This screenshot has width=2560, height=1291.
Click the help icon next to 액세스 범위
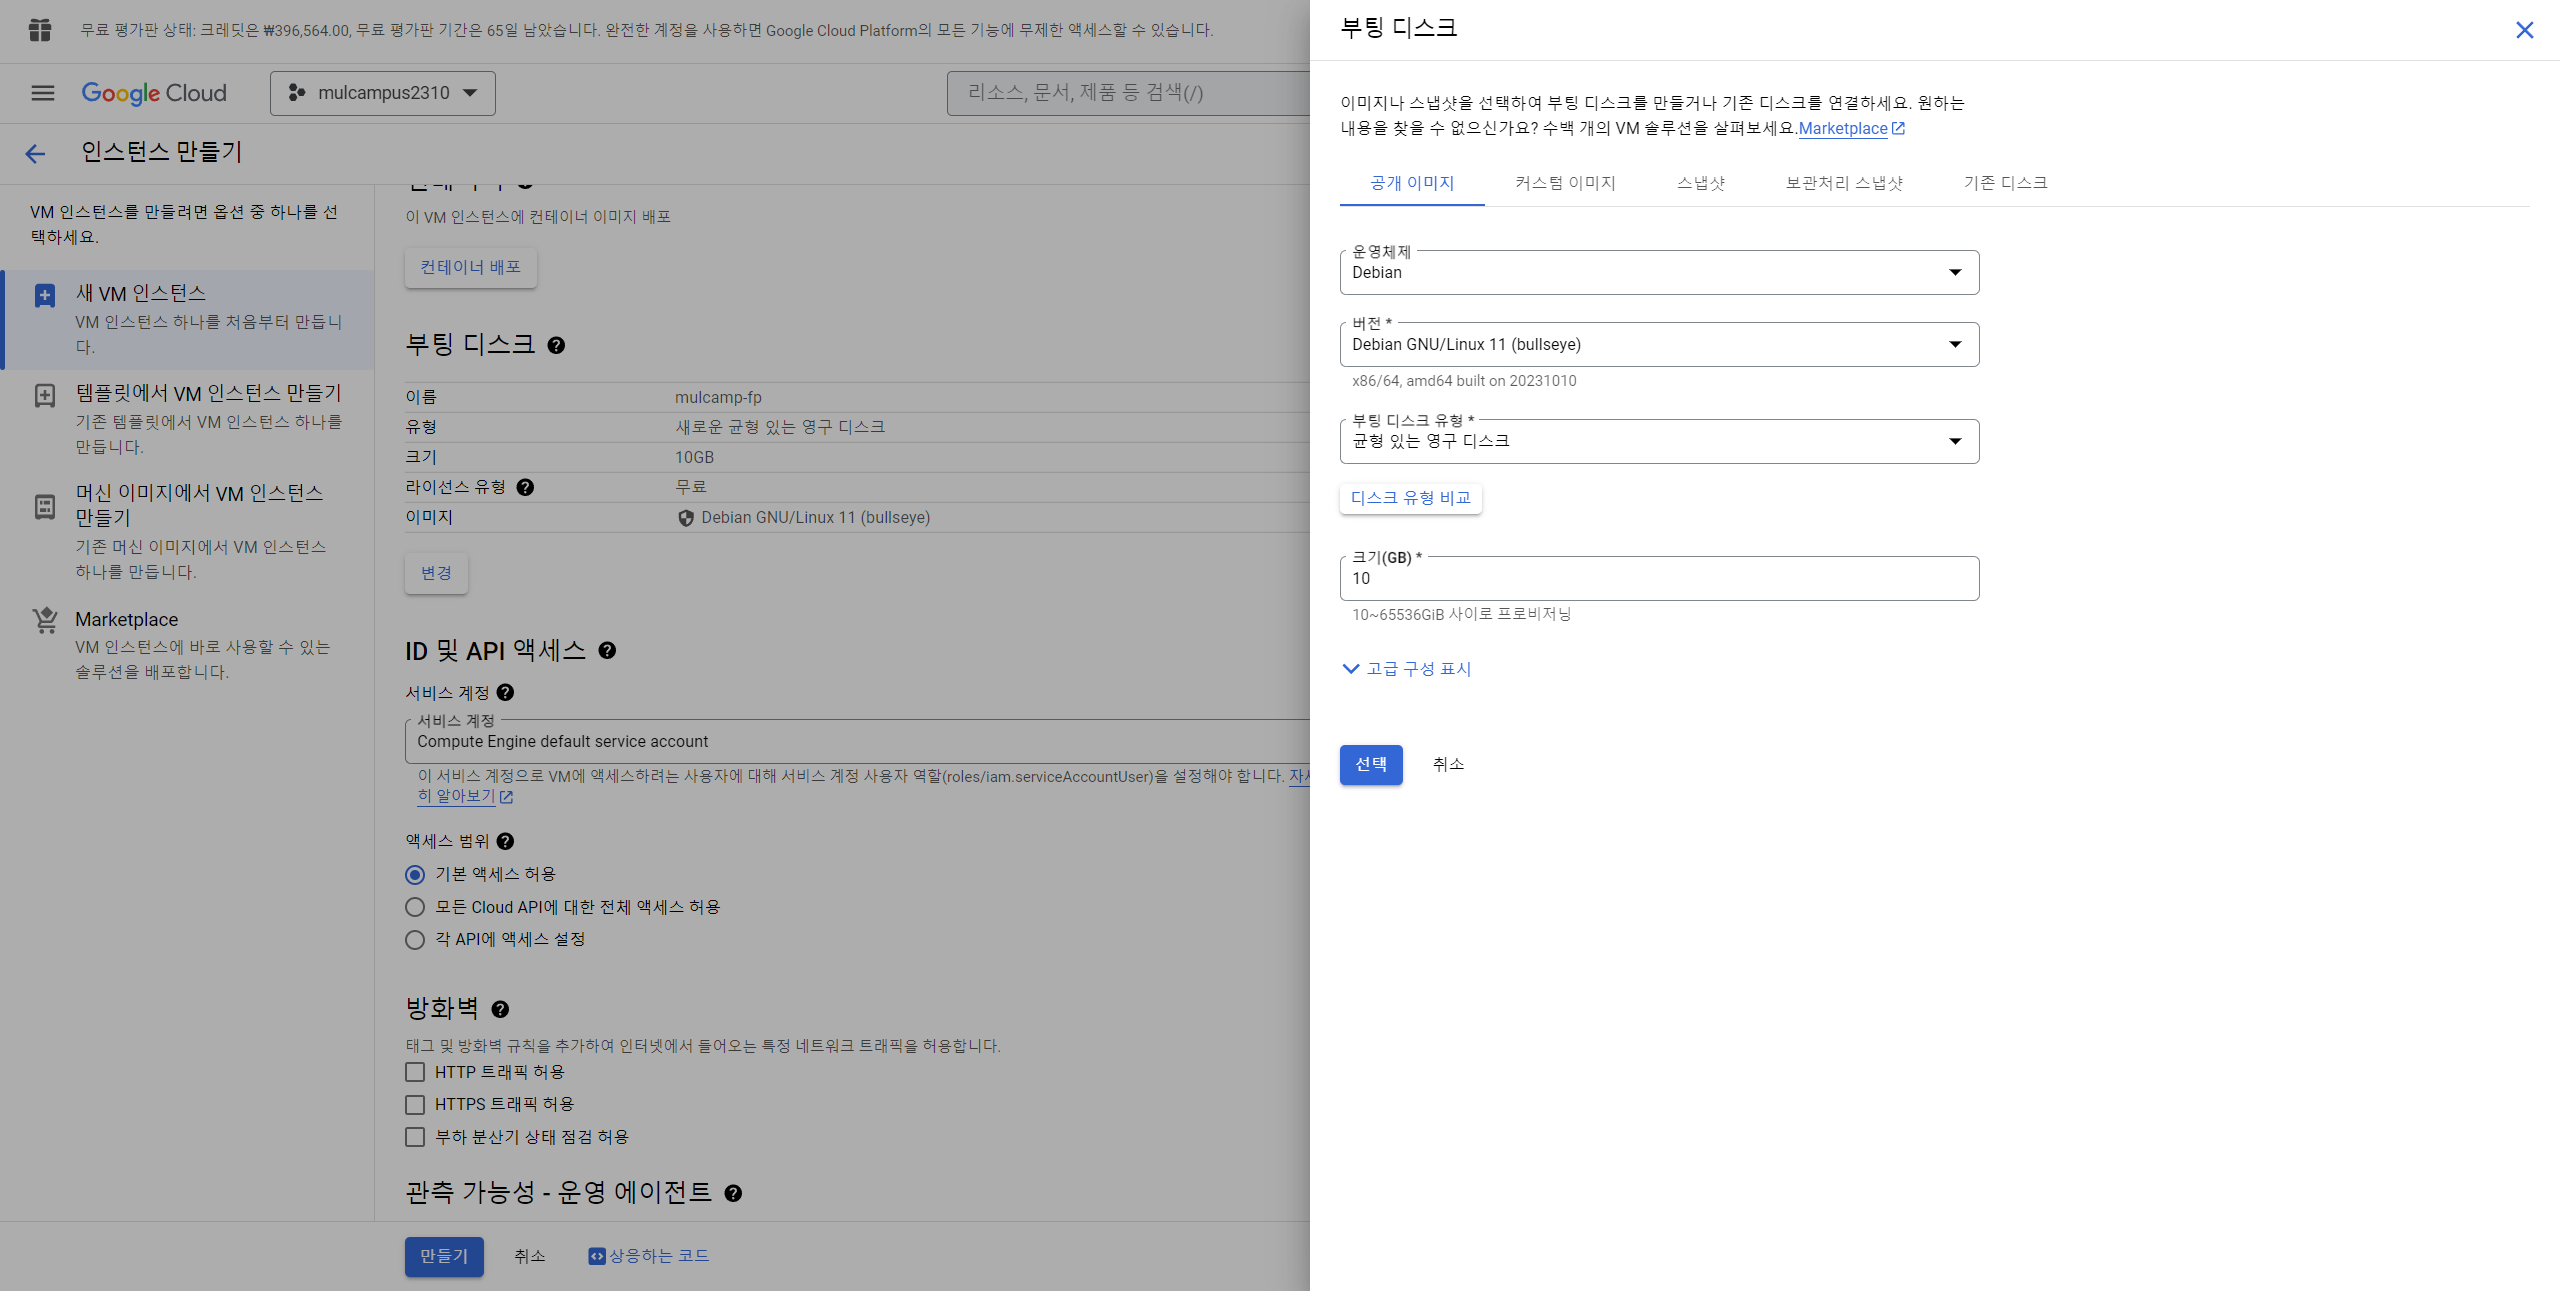point(505,841)
